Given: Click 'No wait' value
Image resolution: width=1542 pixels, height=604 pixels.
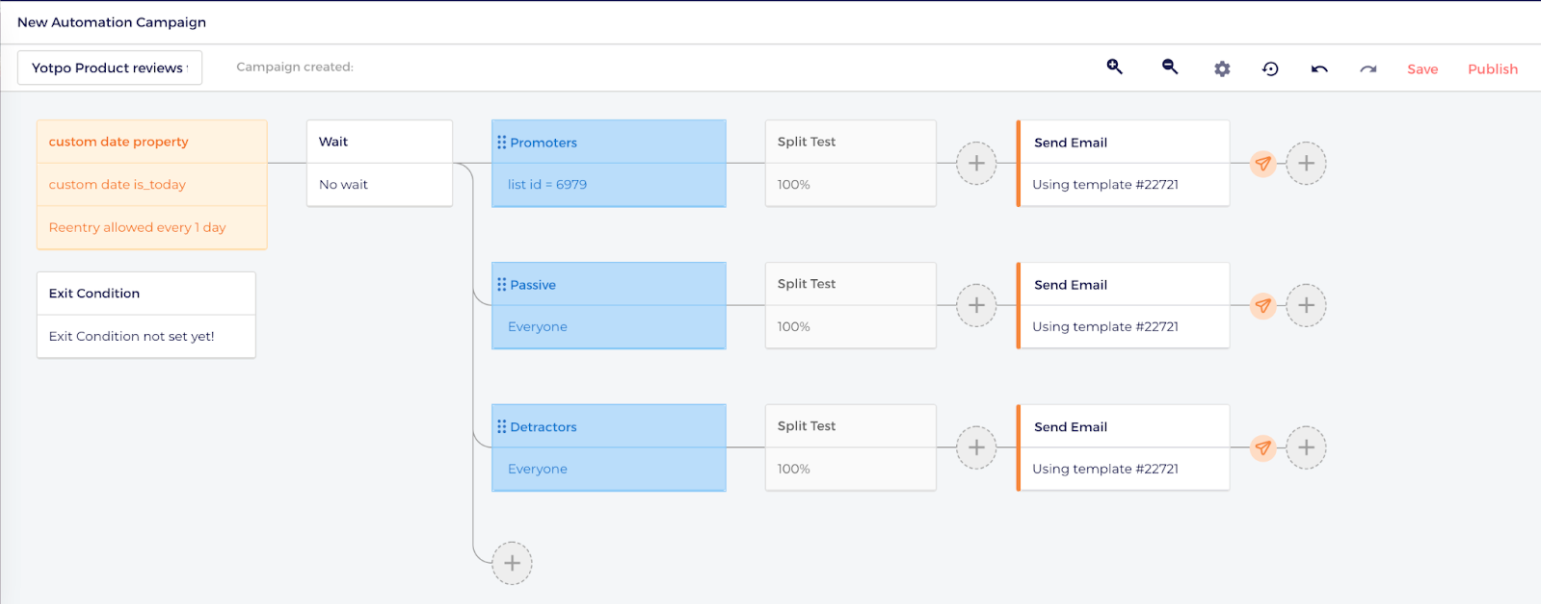Looking at the screenshot, I should point(343,184).
